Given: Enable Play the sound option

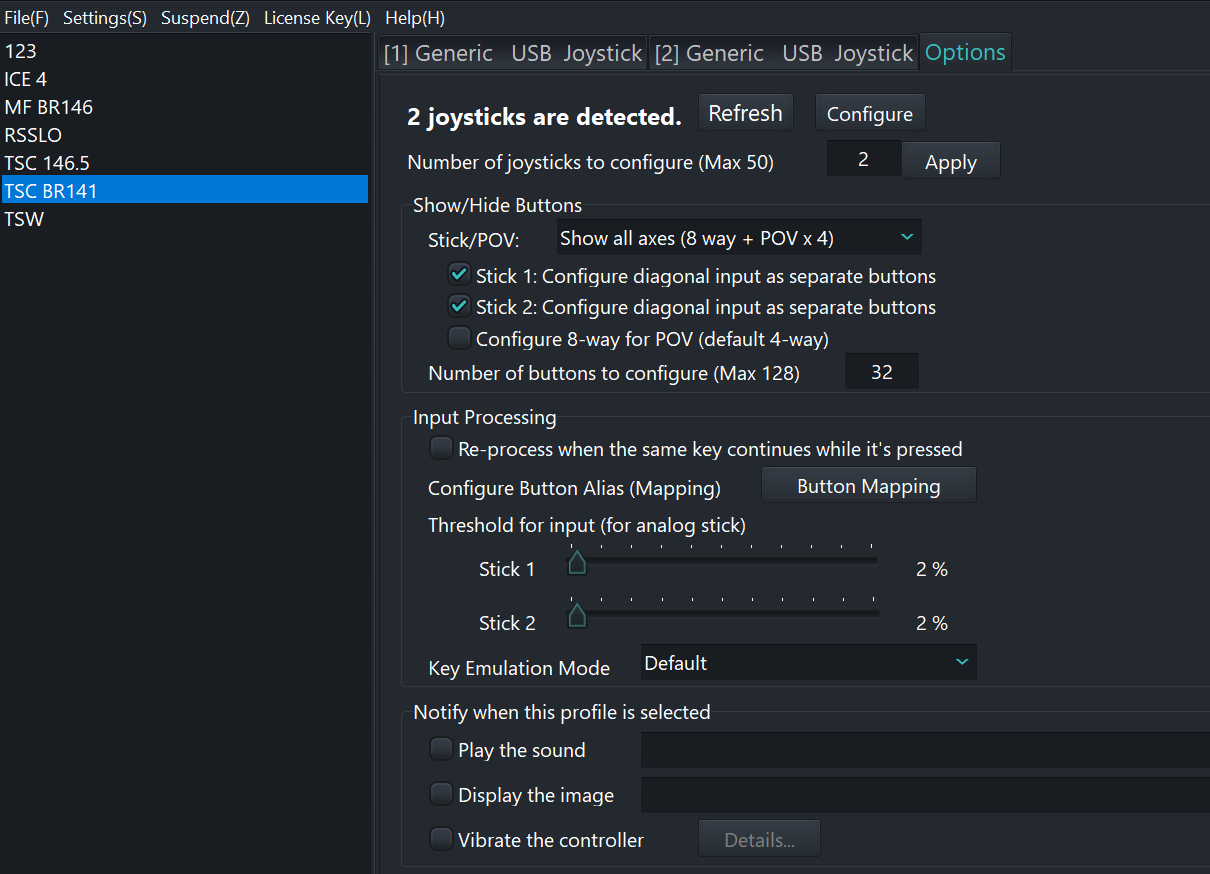Looking at the screenshot, I should tap(441, 749).
